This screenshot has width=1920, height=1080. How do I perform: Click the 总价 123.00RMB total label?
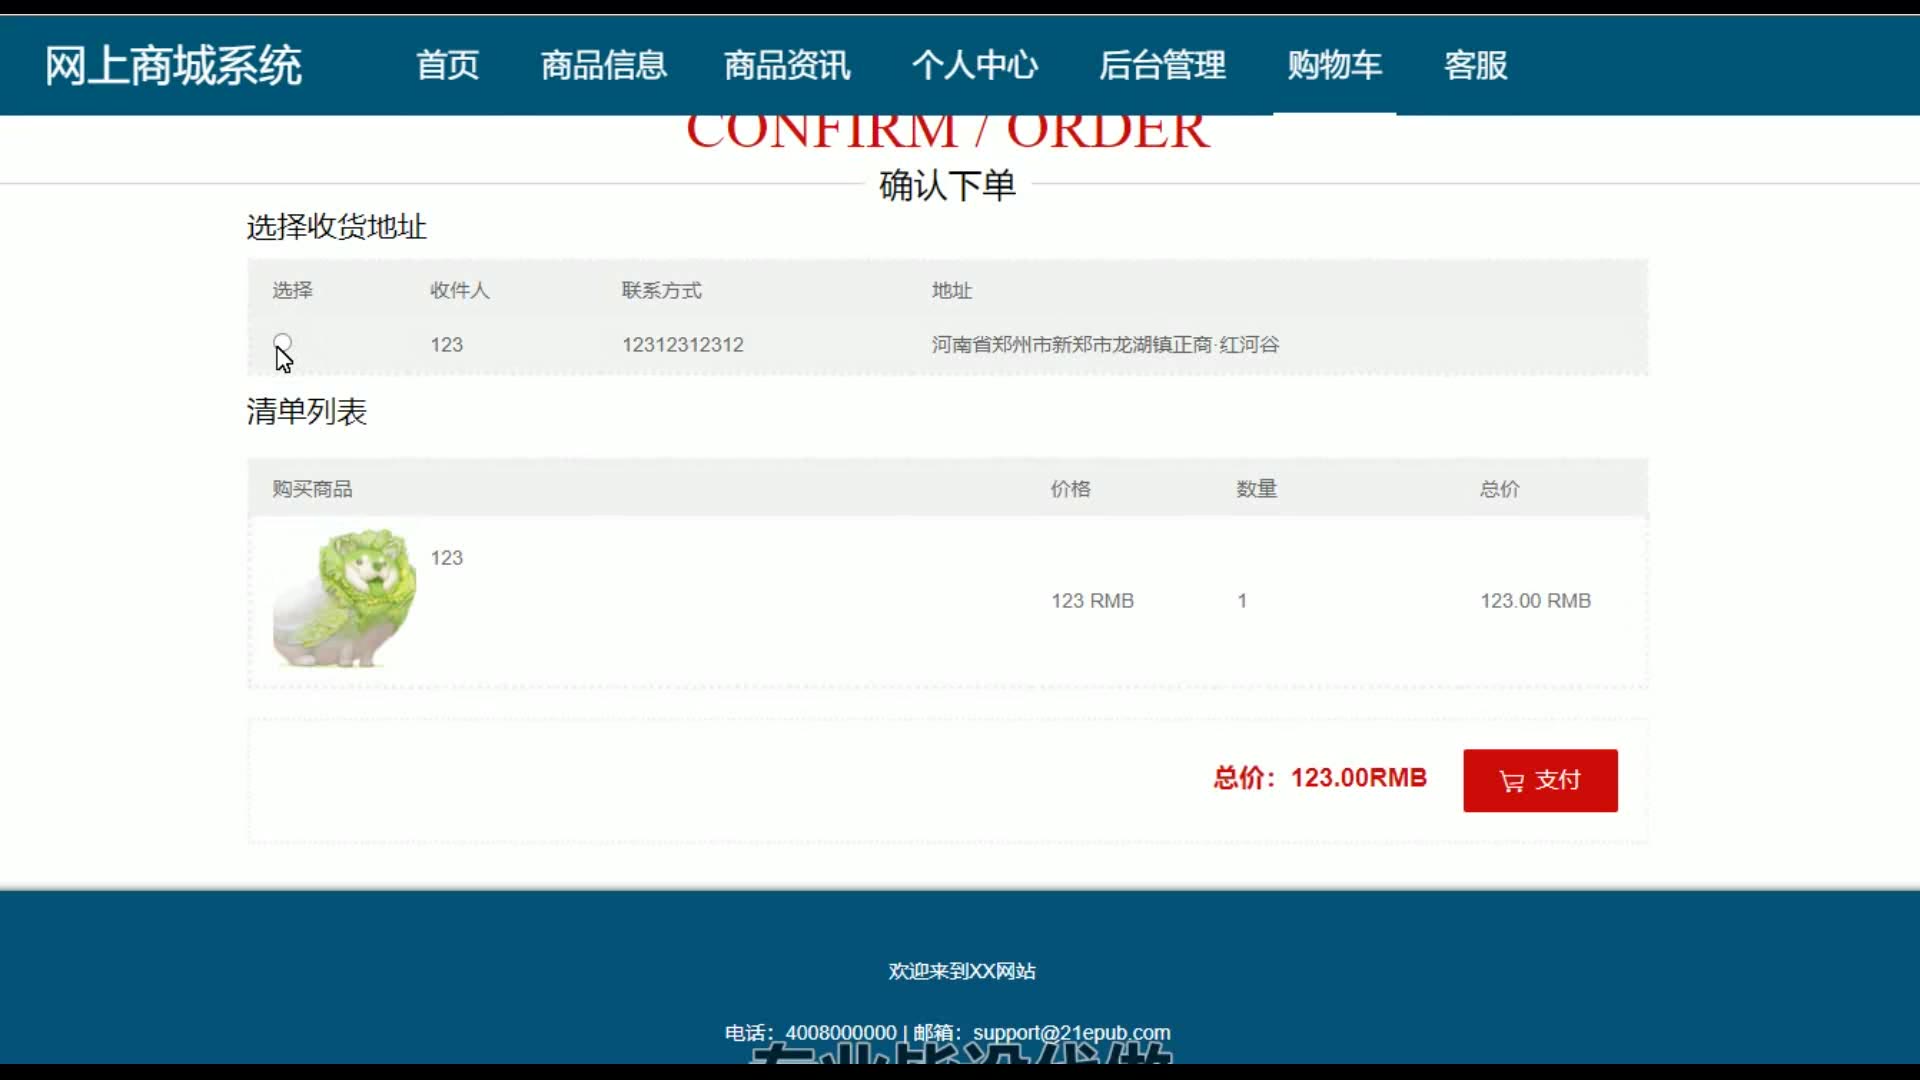(x=1319, y=778)
